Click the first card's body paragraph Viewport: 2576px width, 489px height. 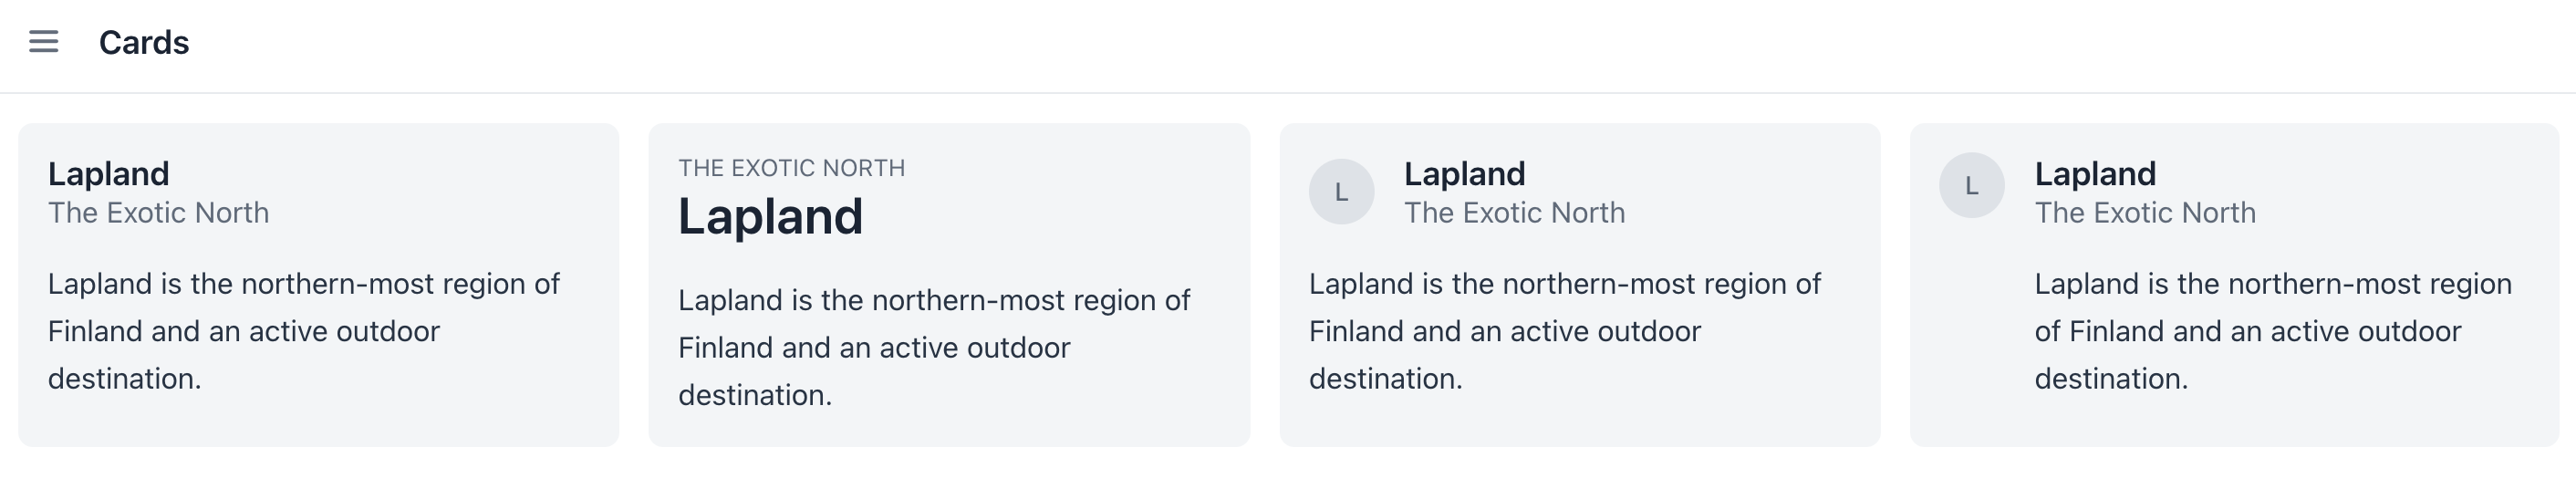303,331
